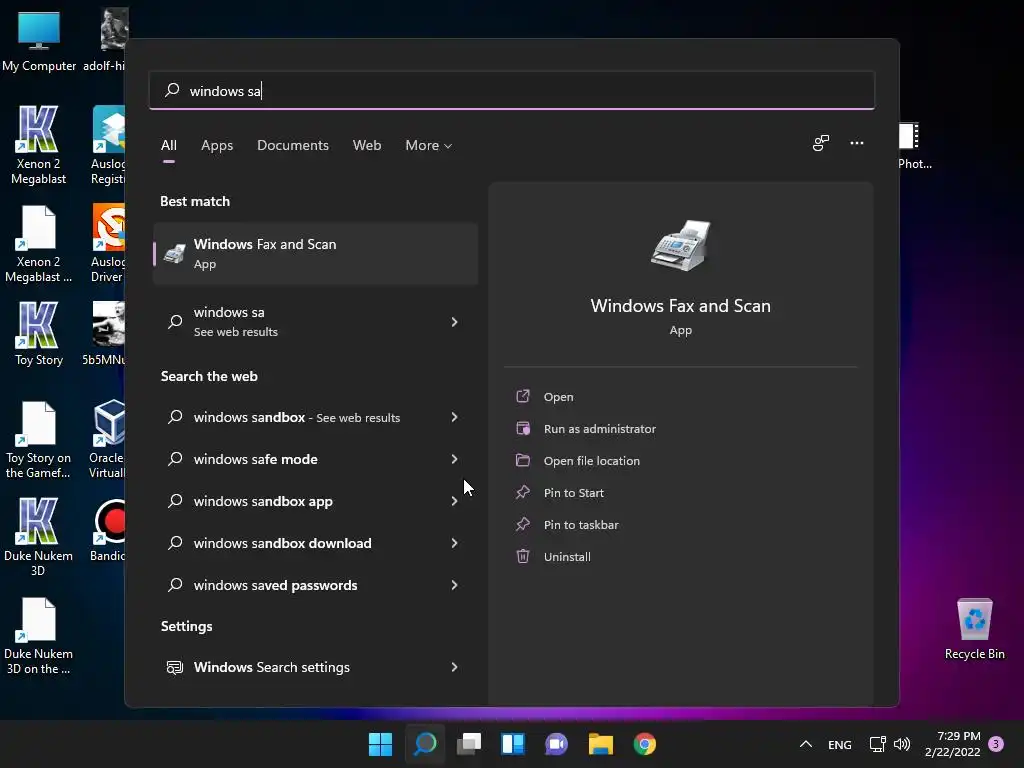Launch Google Chrome from taskbar
The width and height of the screenshot is (1024, 768).
tap(645, 744)
